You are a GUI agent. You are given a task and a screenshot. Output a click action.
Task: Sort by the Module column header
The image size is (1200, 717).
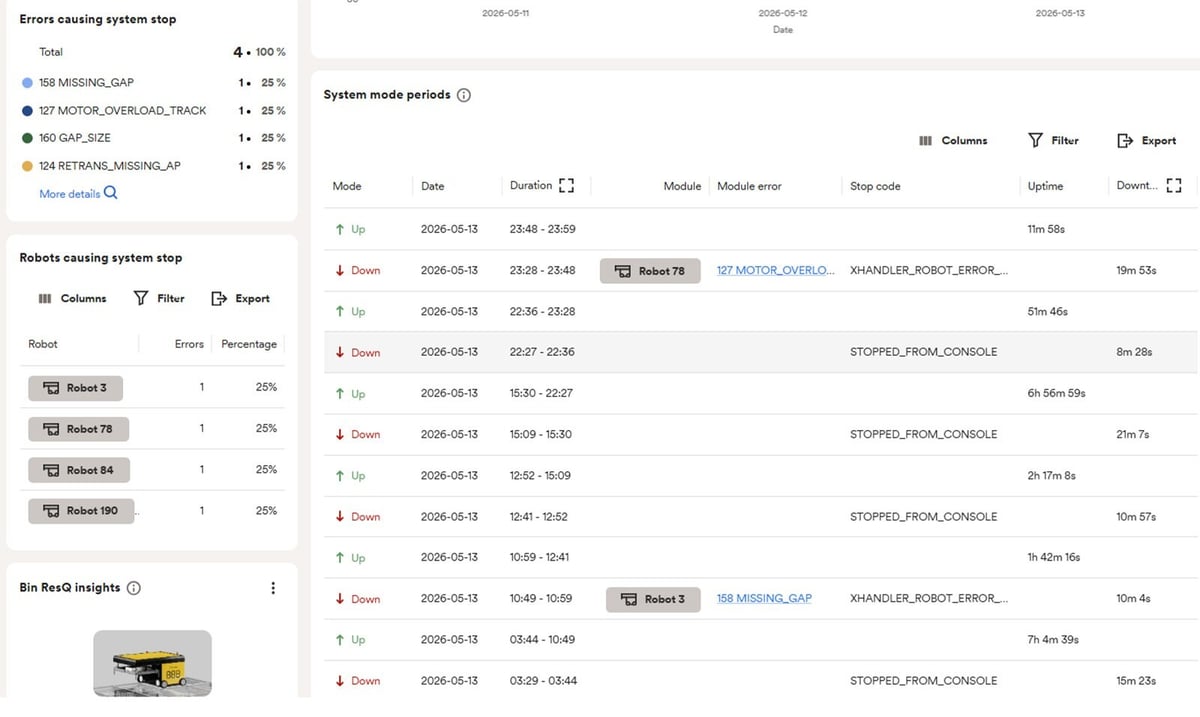coord(682,186)
